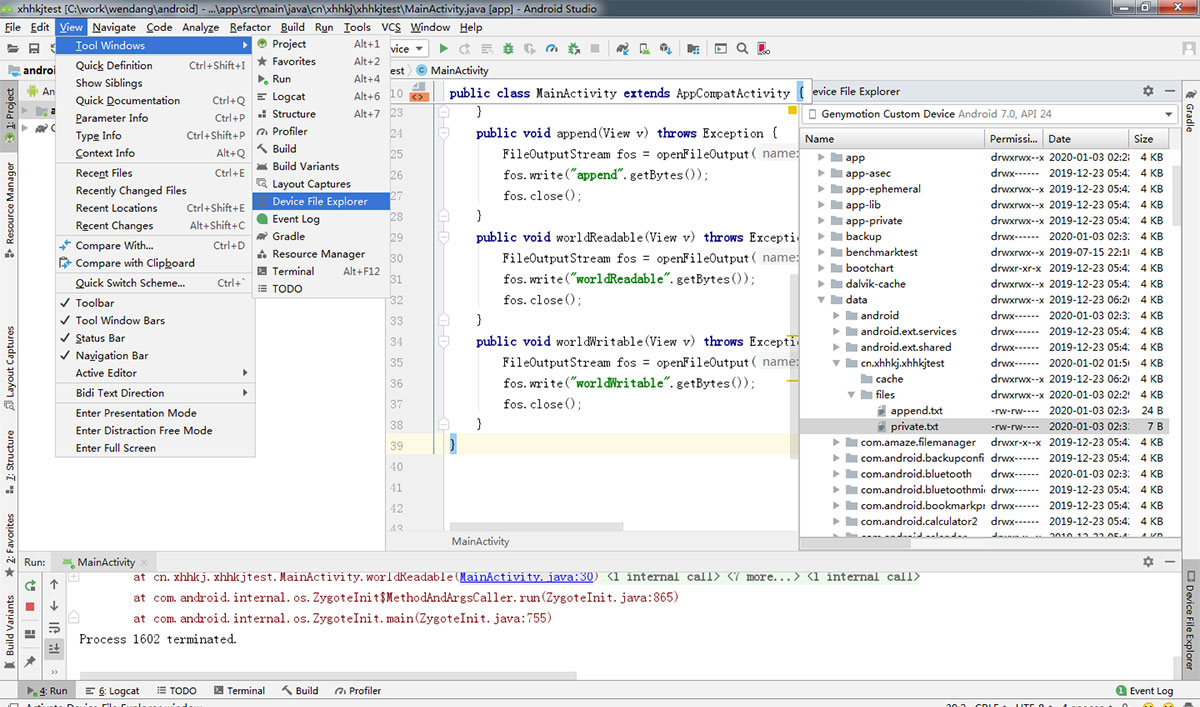Open the Genymotion Custom Device dropdown
Screen dimensions: 1200x707
pyautogui.click(x=989, y=114)
